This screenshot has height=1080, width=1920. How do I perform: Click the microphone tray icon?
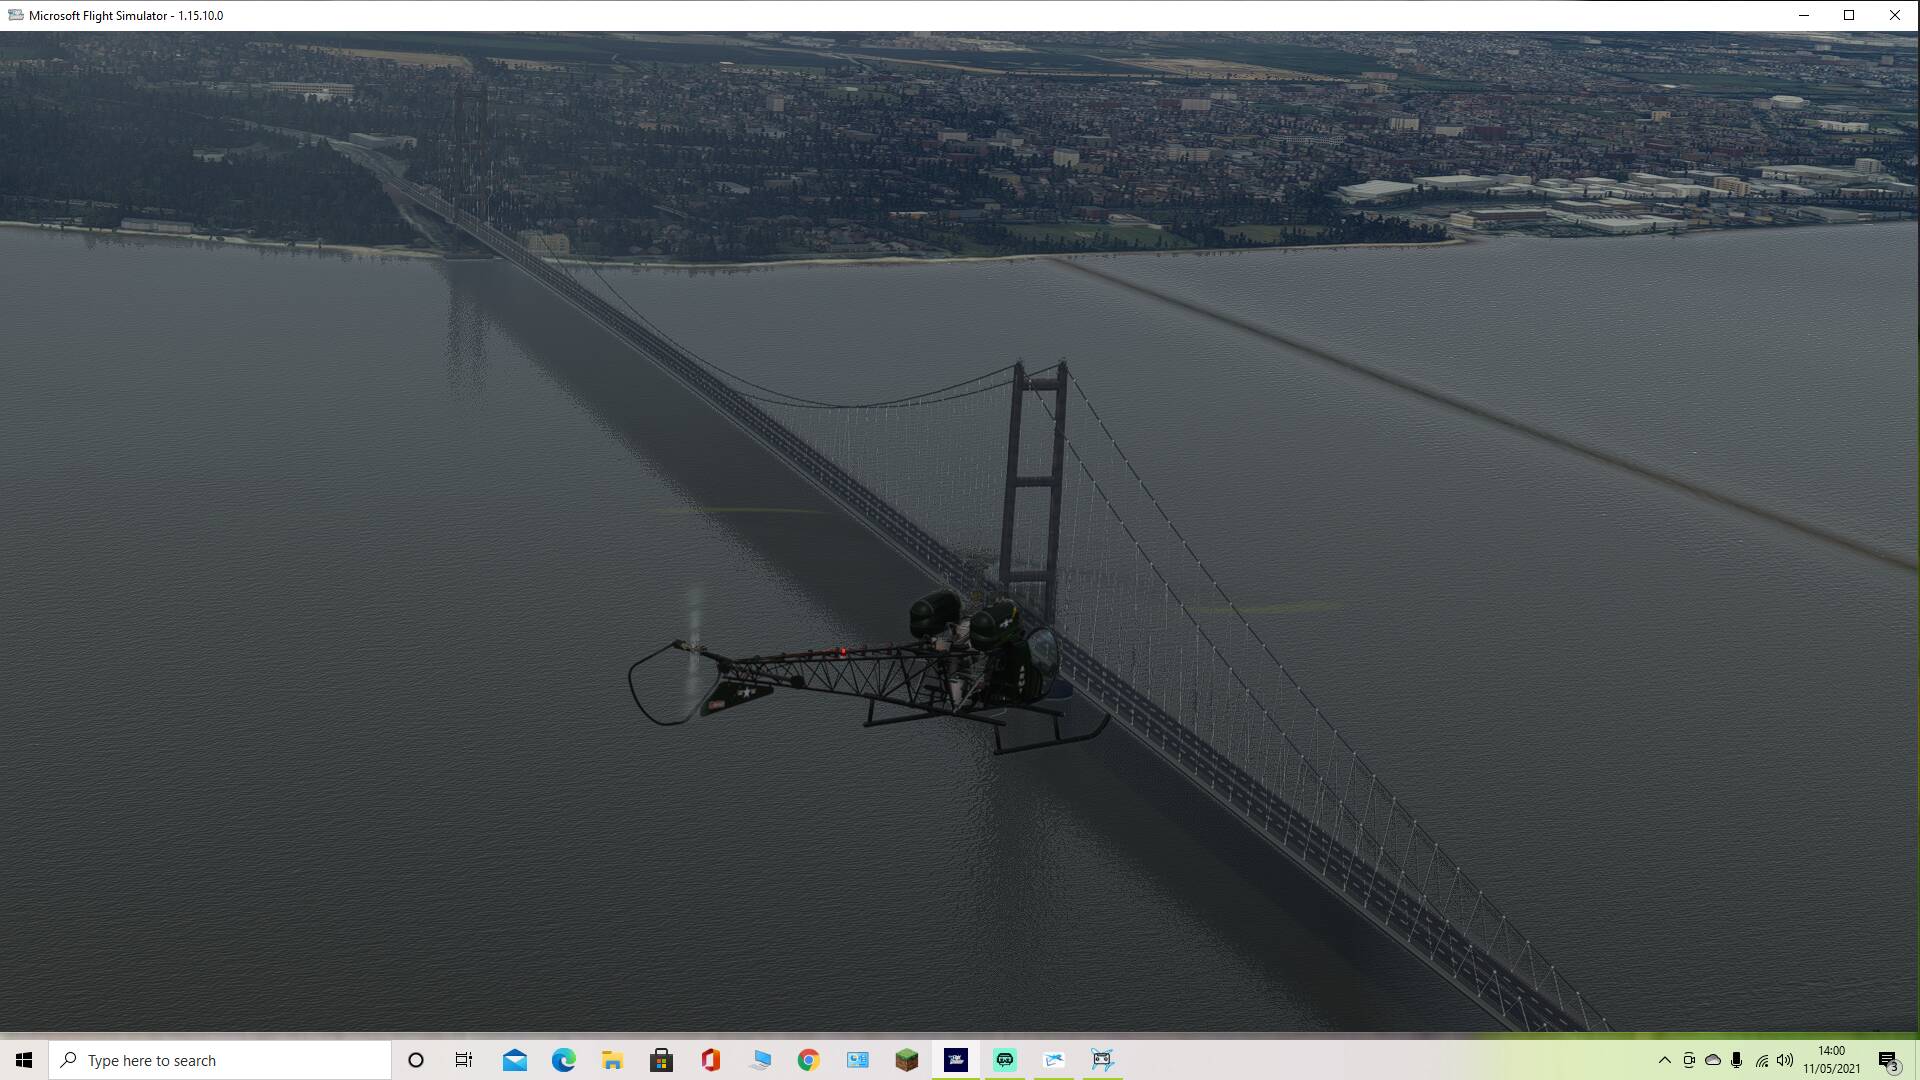[x=1737, y=1060]
